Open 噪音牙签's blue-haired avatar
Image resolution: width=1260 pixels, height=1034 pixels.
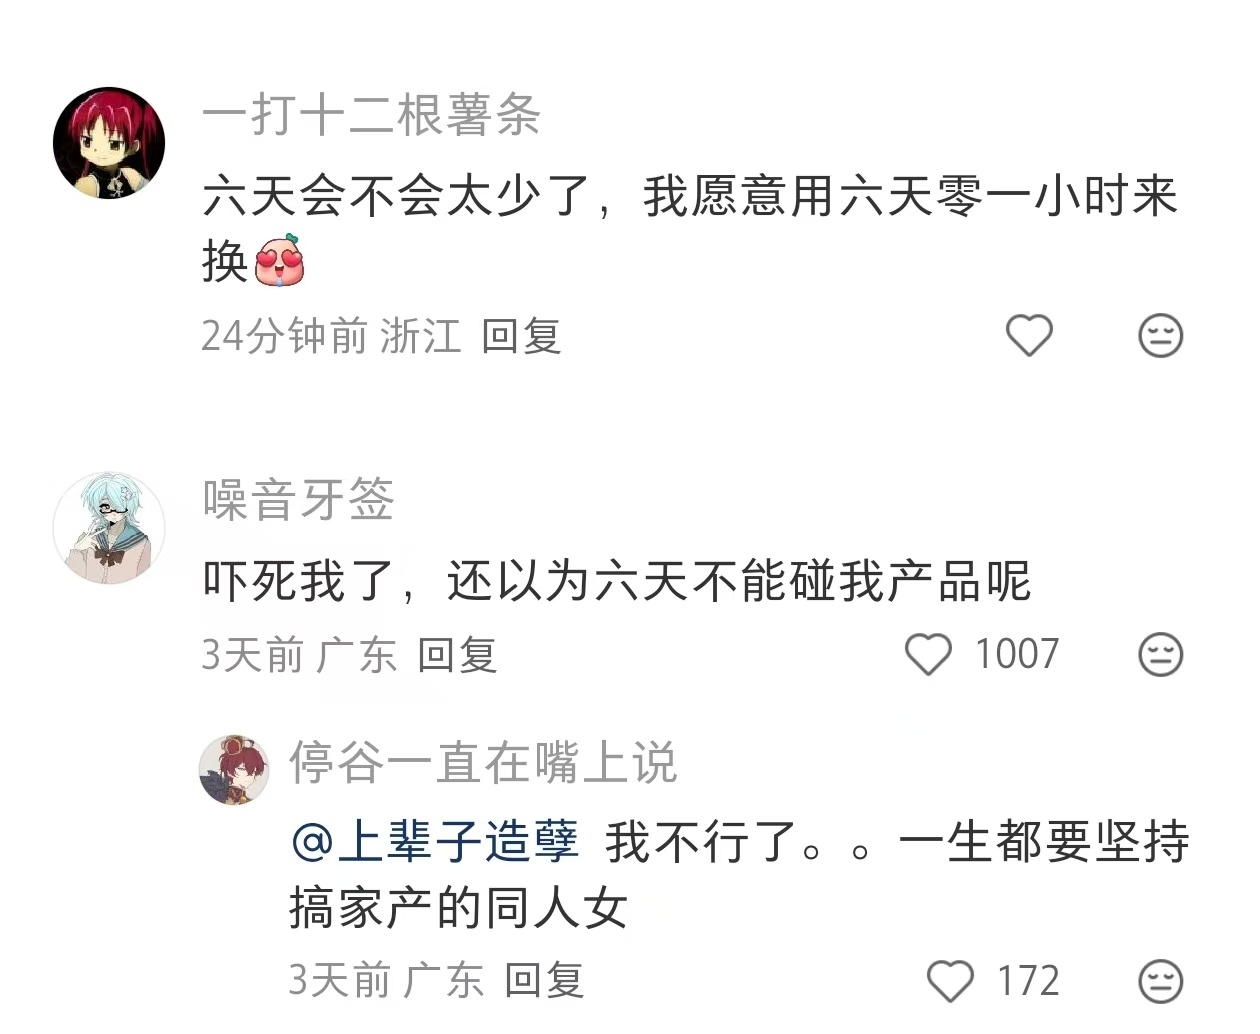pos(109,528)
